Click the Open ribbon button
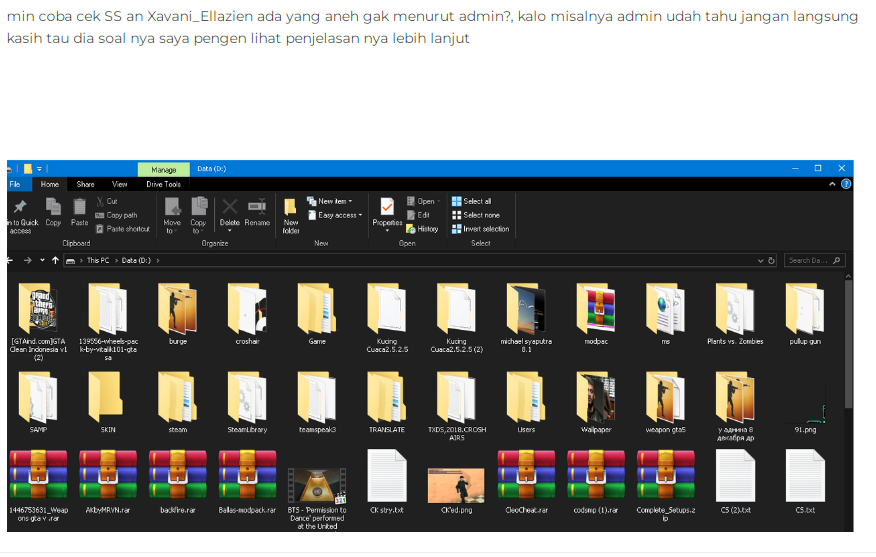The image size is (876, 557). [423, 201]
